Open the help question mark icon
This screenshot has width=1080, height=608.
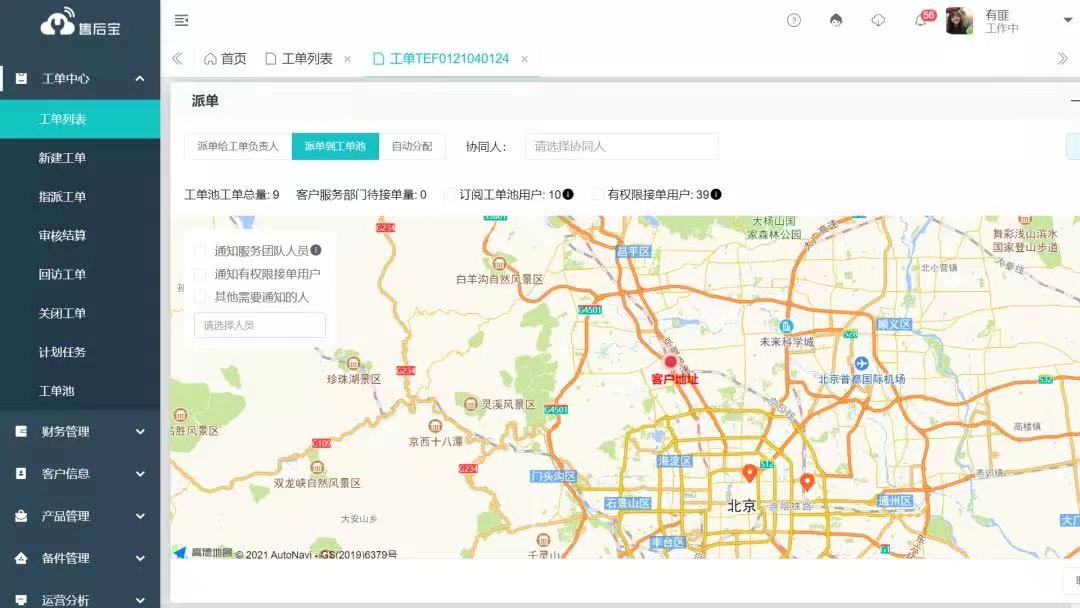pos(794,20)
